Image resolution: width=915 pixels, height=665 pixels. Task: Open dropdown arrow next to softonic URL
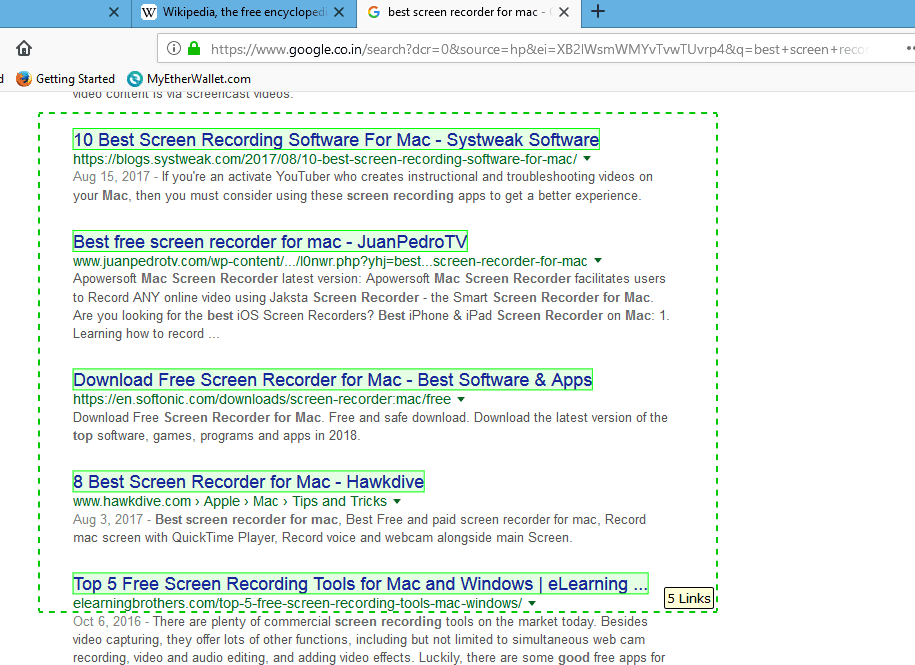pos(461,400)
